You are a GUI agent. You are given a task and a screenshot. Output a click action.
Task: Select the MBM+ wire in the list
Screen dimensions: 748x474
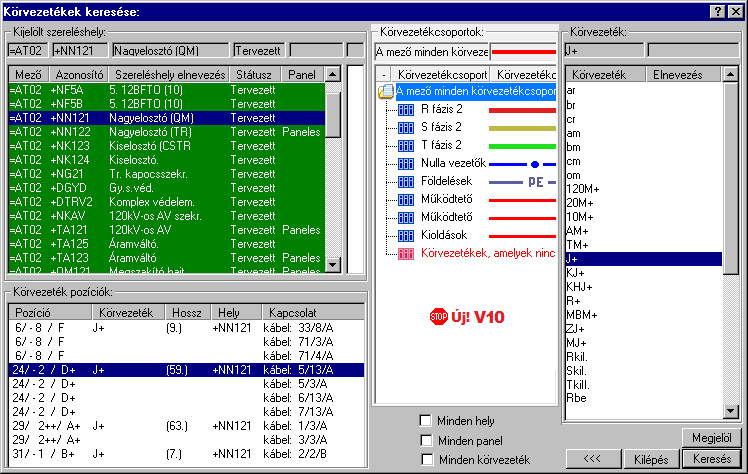(644, 315)
